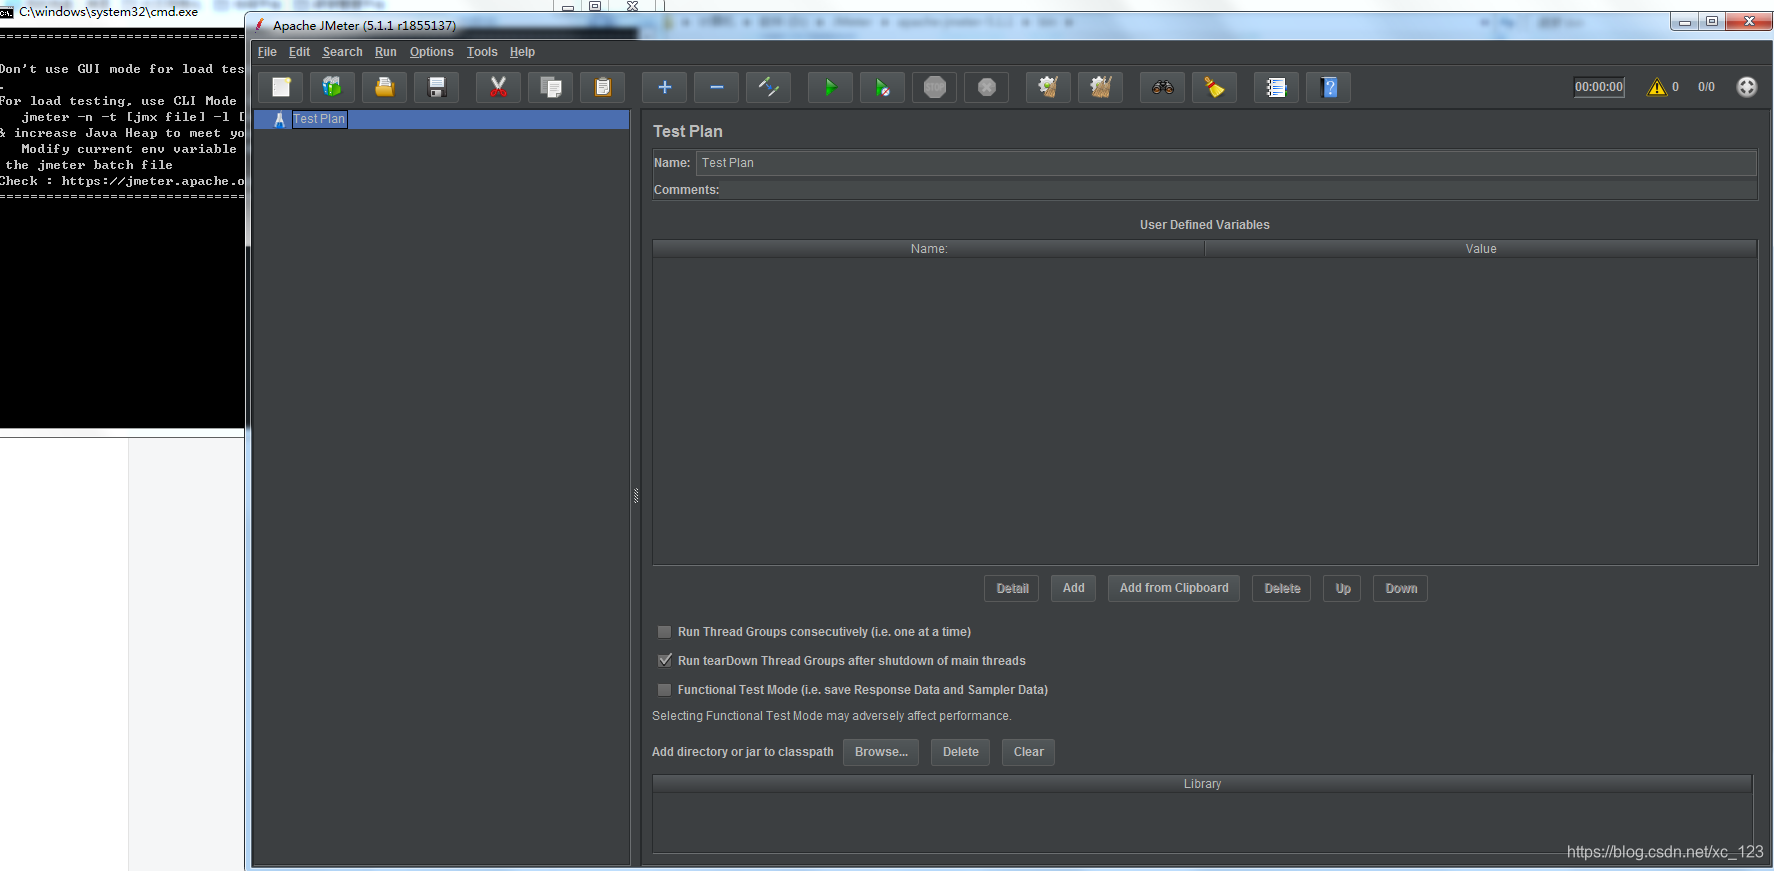
Task: Click the Library column header
Action: coord(1202,784)
